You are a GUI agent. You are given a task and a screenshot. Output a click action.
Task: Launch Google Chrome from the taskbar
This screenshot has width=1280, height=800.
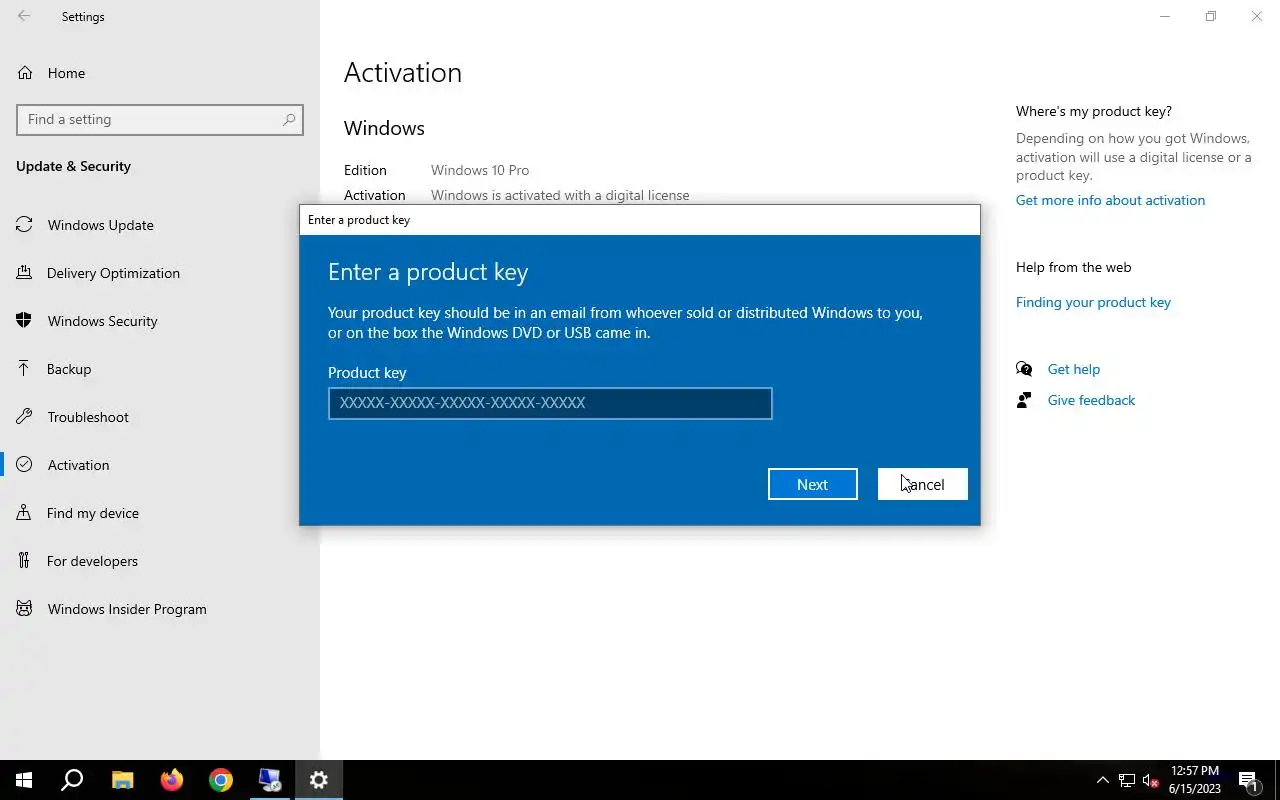(x=221, y=780)
